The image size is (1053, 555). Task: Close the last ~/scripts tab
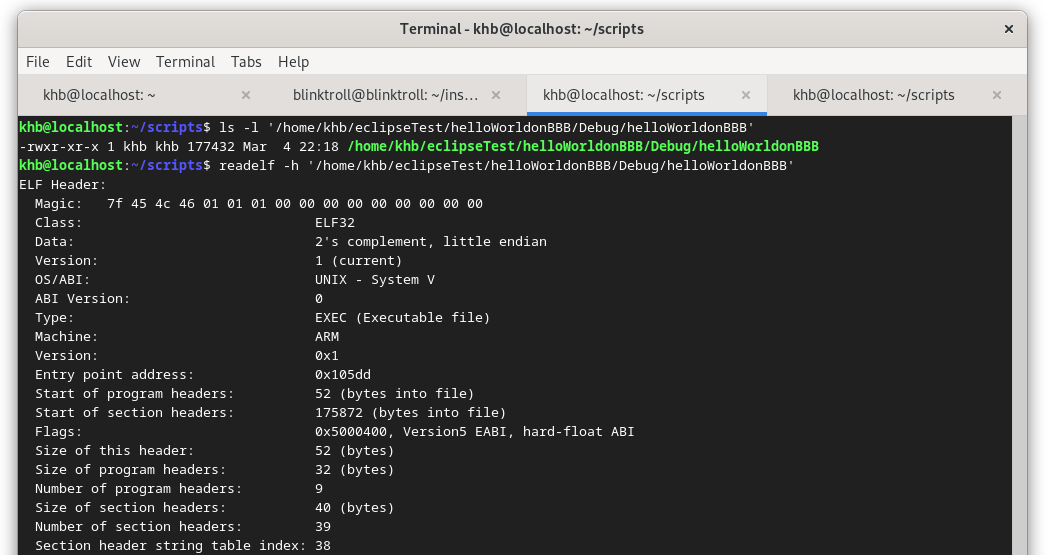tap(997, 95)
